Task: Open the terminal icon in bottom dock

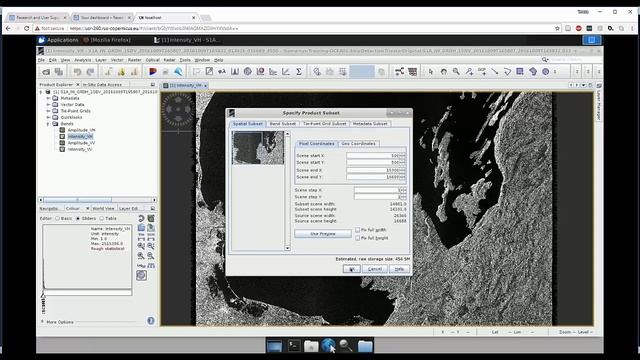Action: coord(294,346)
